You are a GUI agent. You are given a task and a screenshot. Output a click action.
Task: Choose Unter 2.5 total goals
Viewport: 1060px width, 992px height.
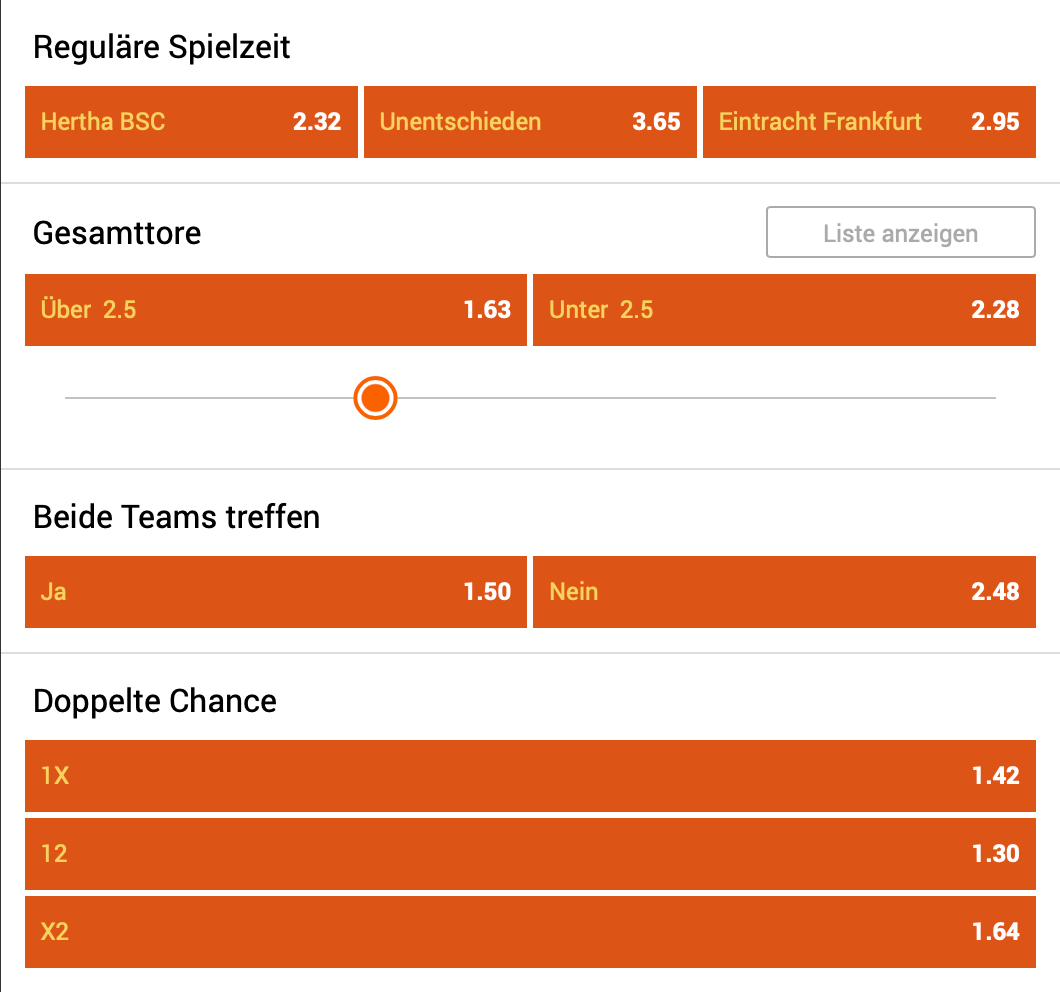coord(783,310)
